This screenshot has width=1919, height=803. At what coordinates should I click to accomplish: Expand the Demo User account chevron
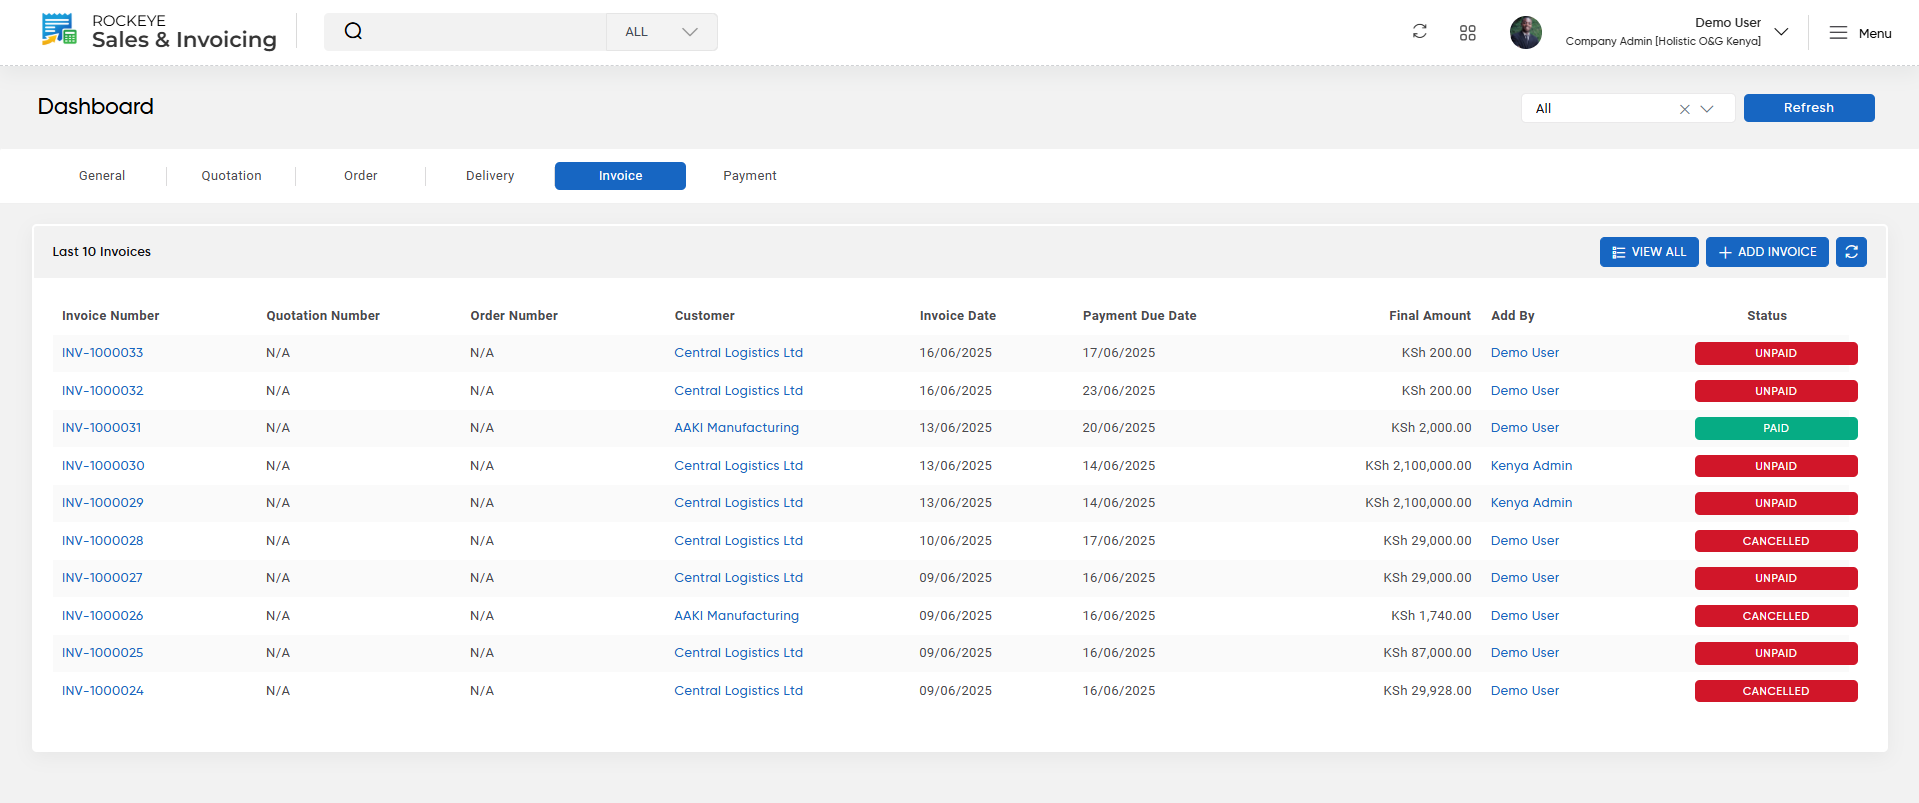point(1781,32)
